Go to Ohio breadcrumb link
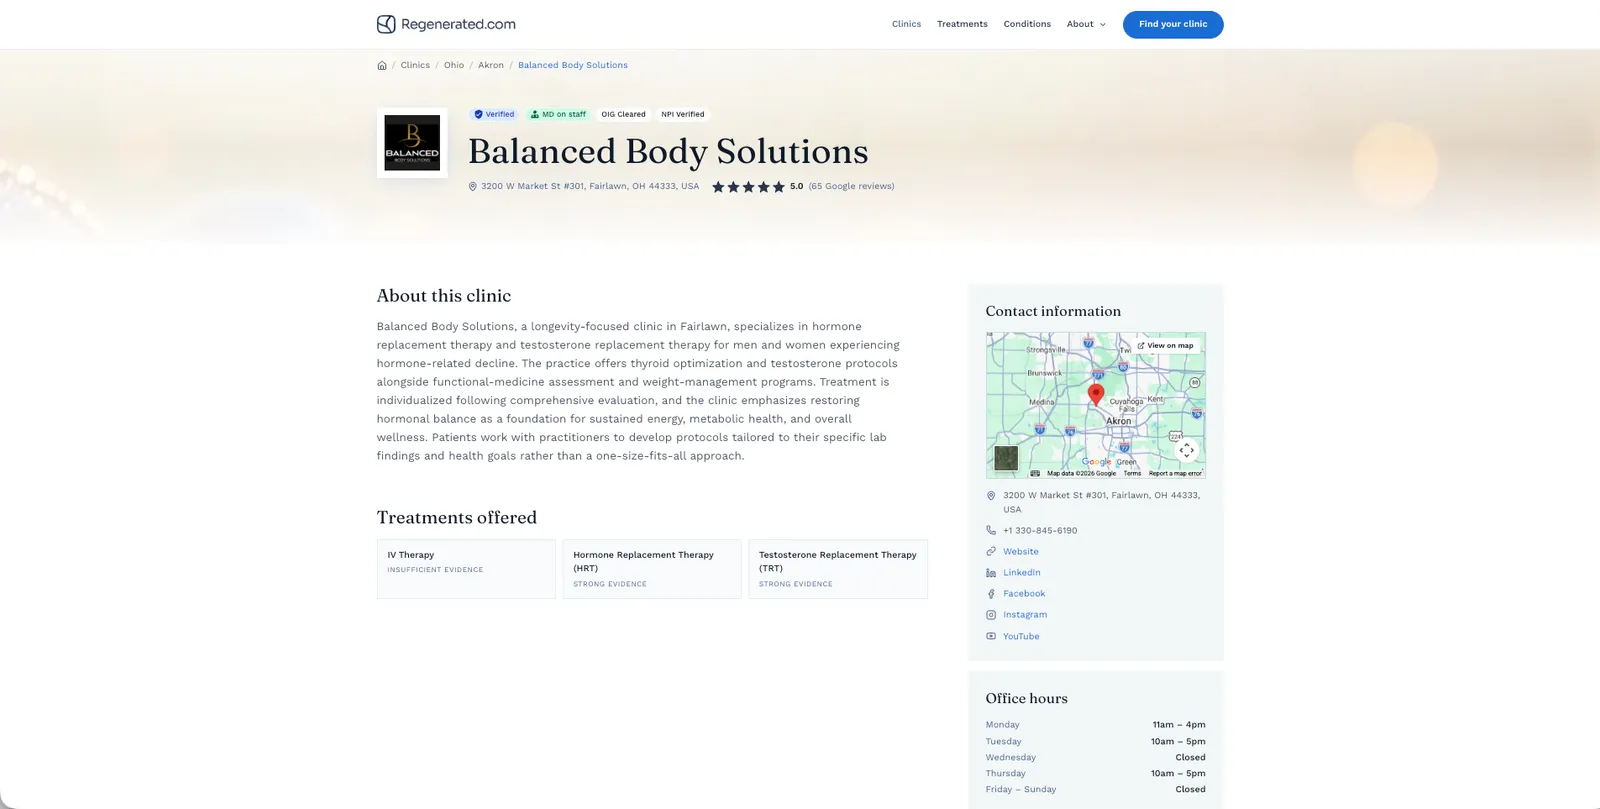The image size is (1600, 809). (x=454, y=65)
